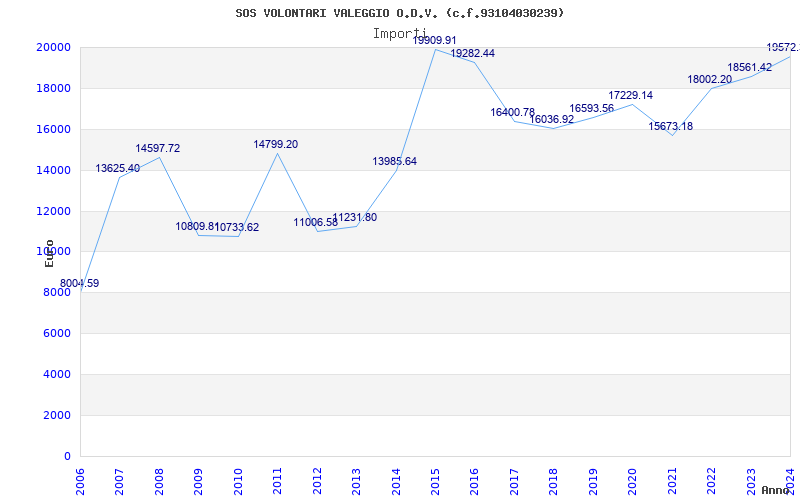The height and width of the screenshot is (500, 800).
Task: Click x-axis year 2015
Action: (x=435, y=482)
